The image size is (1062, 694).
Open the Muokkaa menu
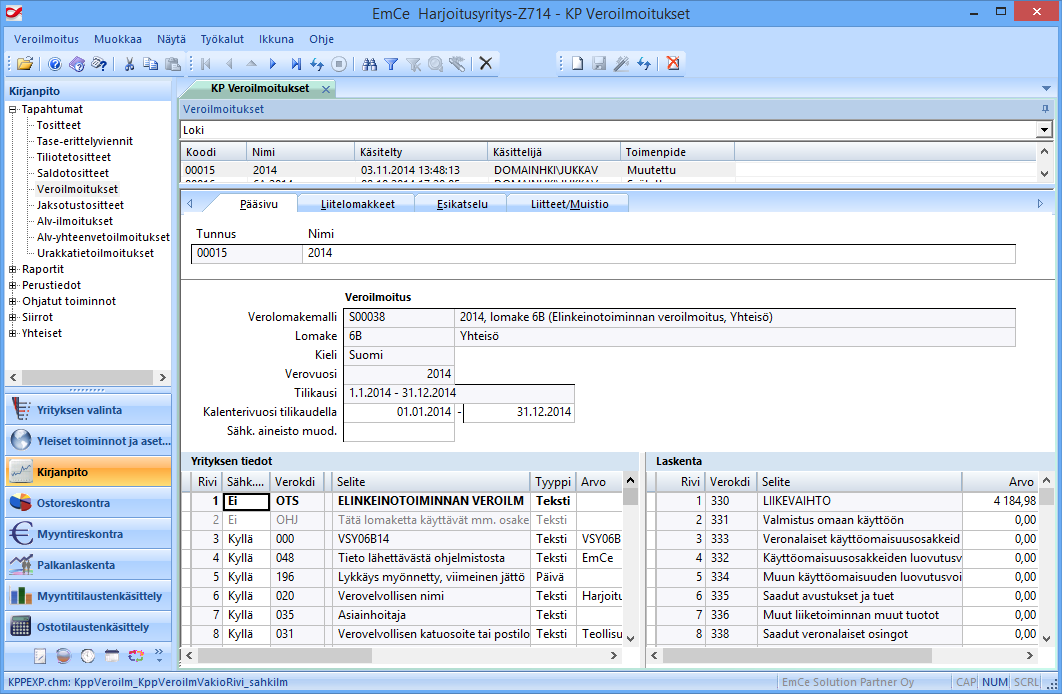(x=118, y=39)
